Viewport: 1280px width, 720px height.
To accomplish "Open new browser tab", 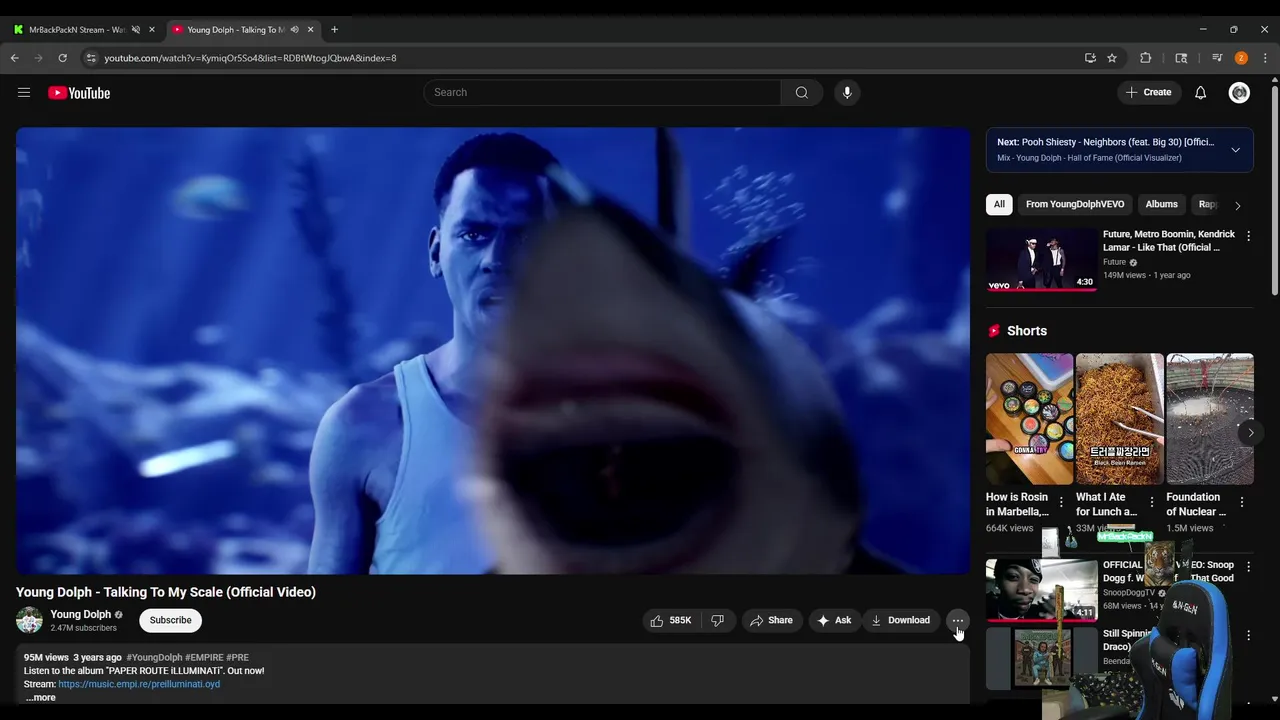I will pyautogui.click(x=334, y=30).
